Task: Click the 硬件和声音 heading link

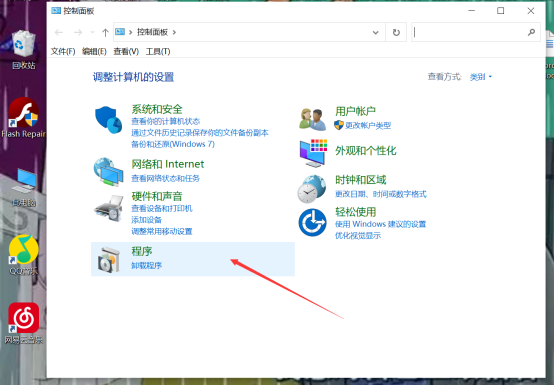Action: pyautogui.click(x=157, y=196)
